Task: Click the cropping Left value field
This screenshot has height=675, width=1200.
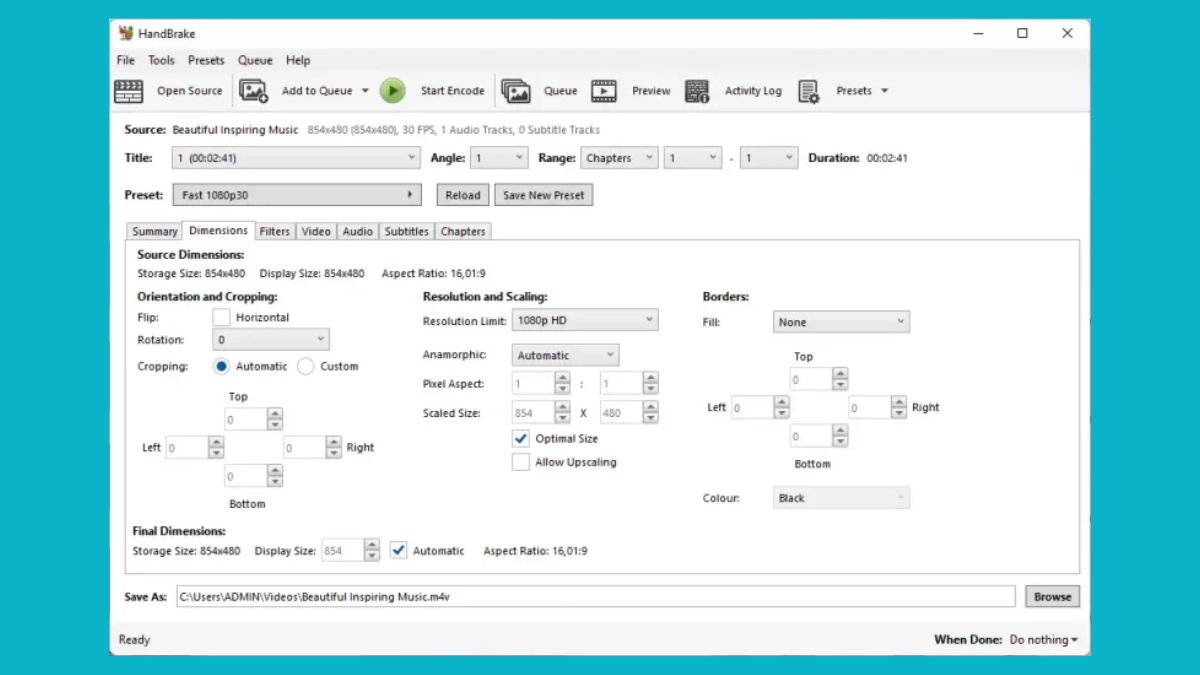Action: point(187,448)
